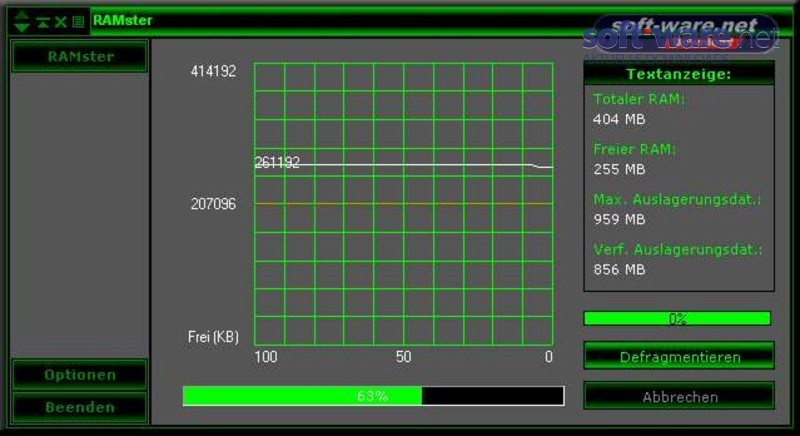Select the RAMster sidebar button

pos(80,56)
